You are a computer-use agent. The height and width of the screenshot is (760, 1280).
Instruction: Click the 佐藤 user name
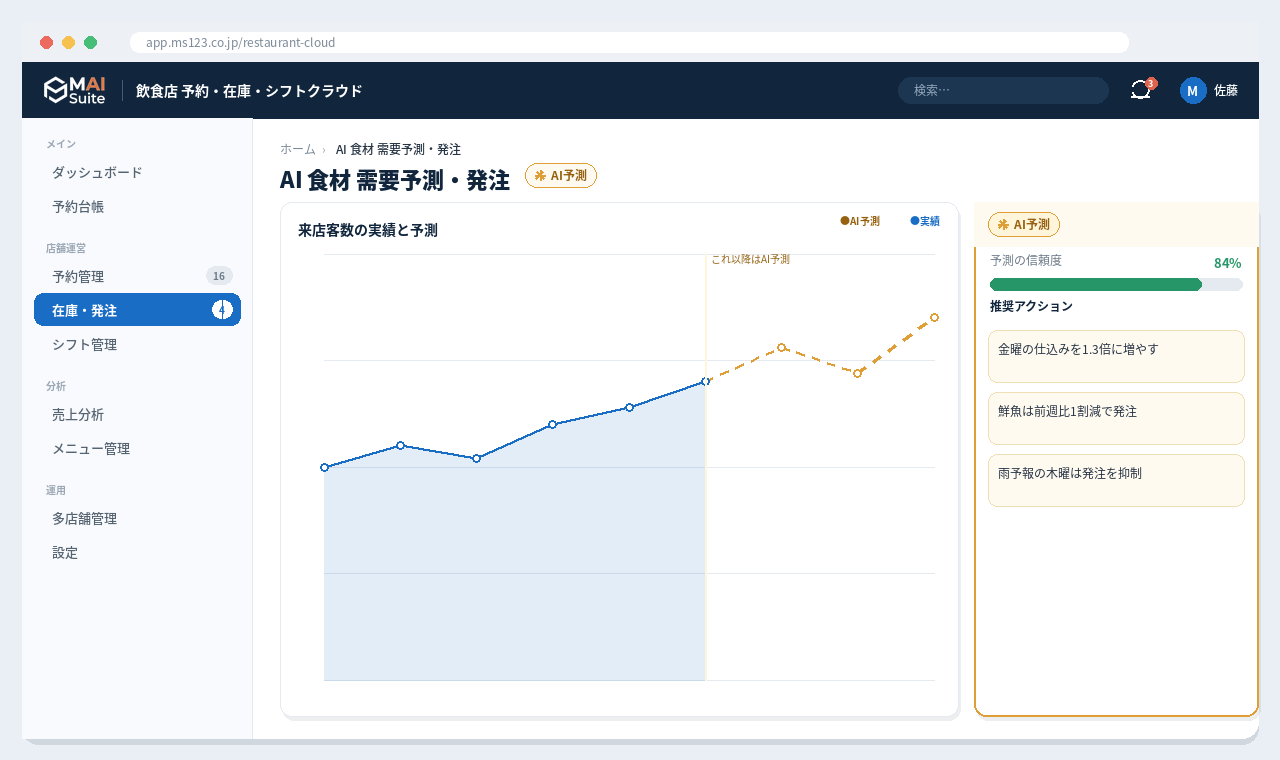coord(1226,90)
